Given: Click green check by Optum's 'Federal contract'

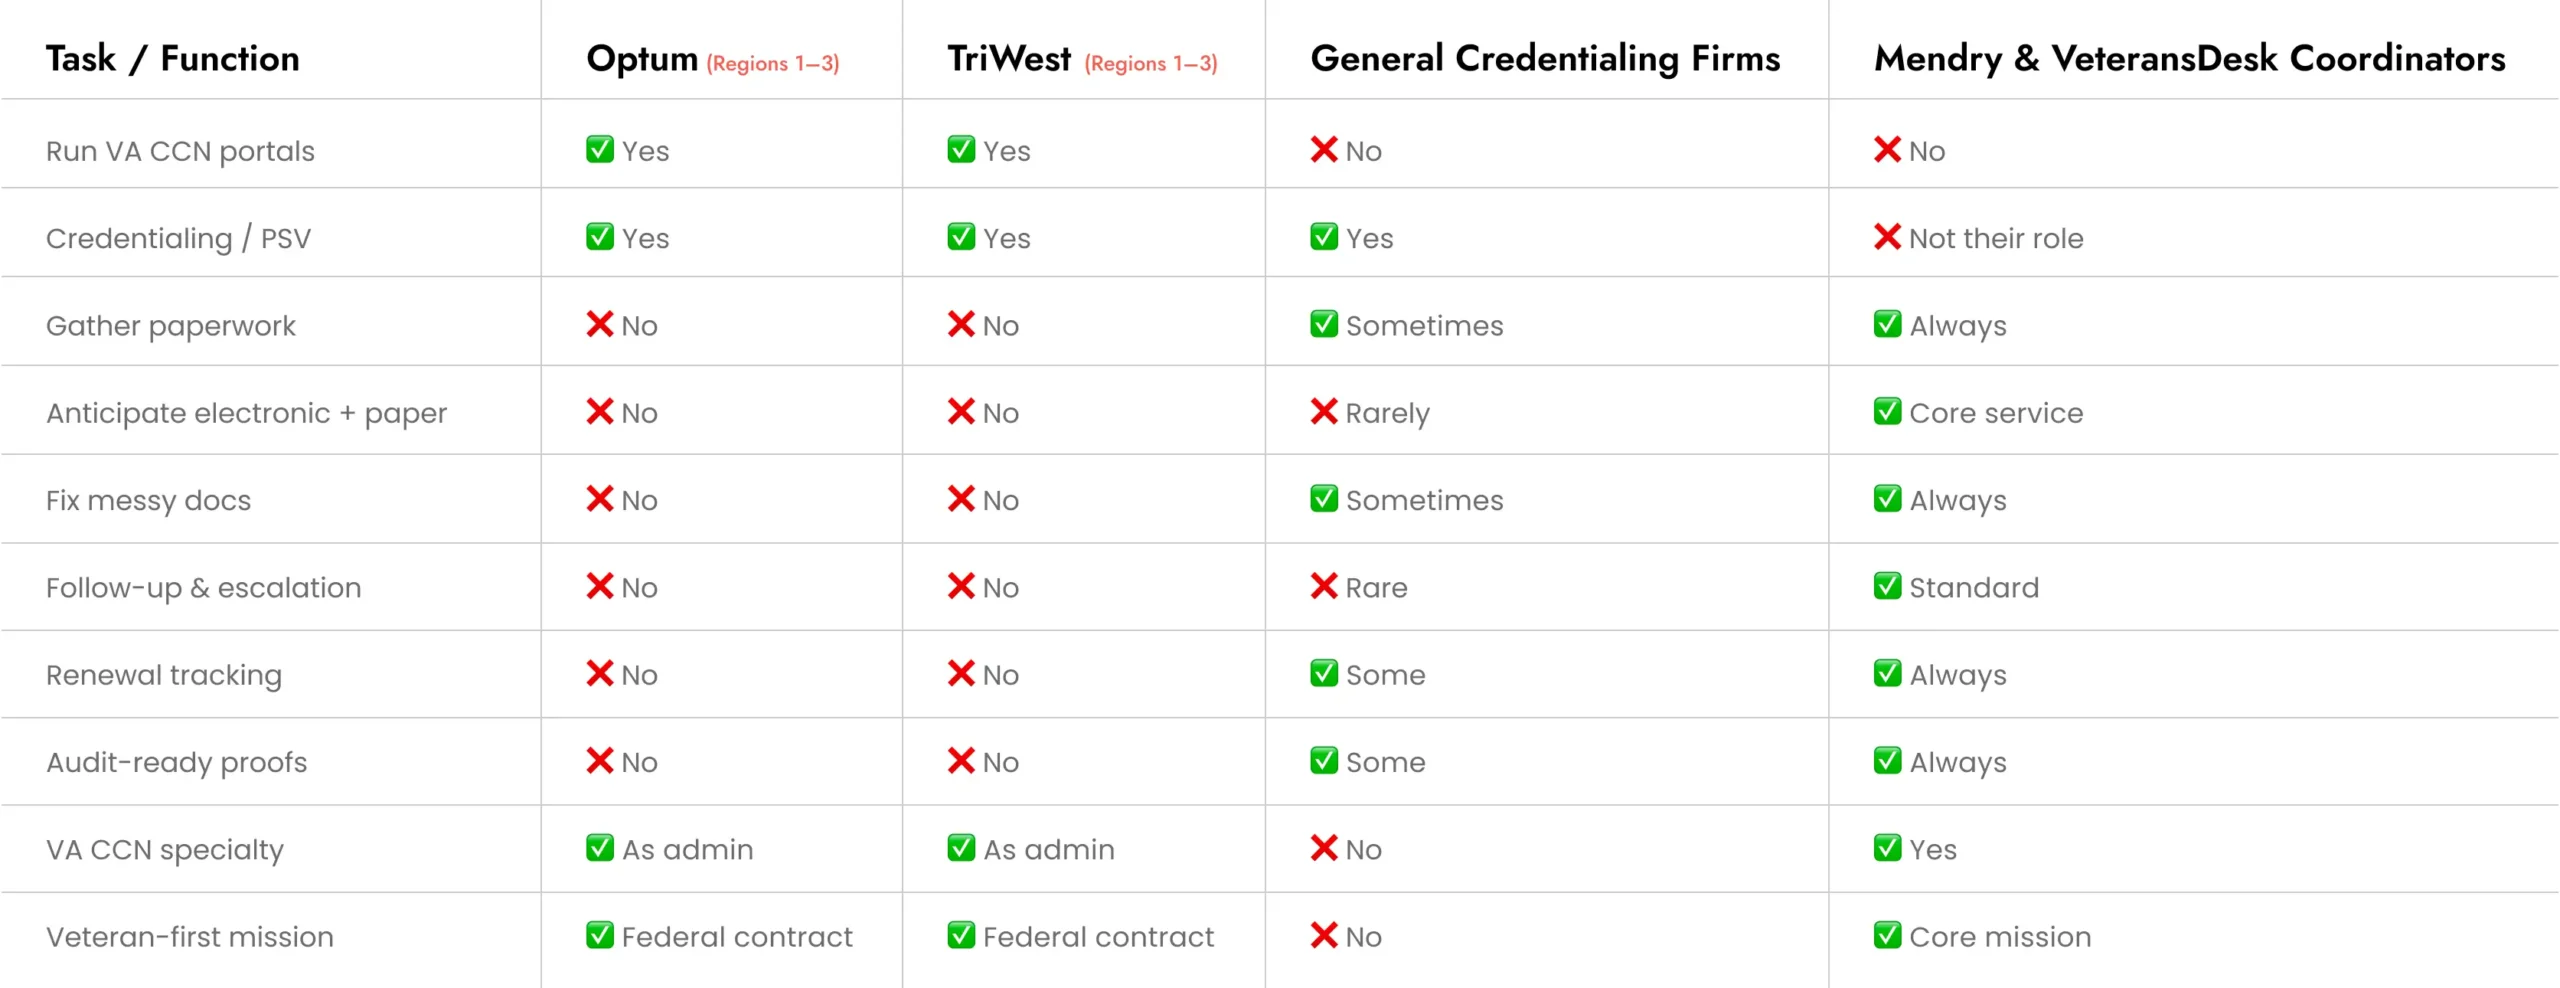Looking at the screenshot, I should (x=599, y=936).
